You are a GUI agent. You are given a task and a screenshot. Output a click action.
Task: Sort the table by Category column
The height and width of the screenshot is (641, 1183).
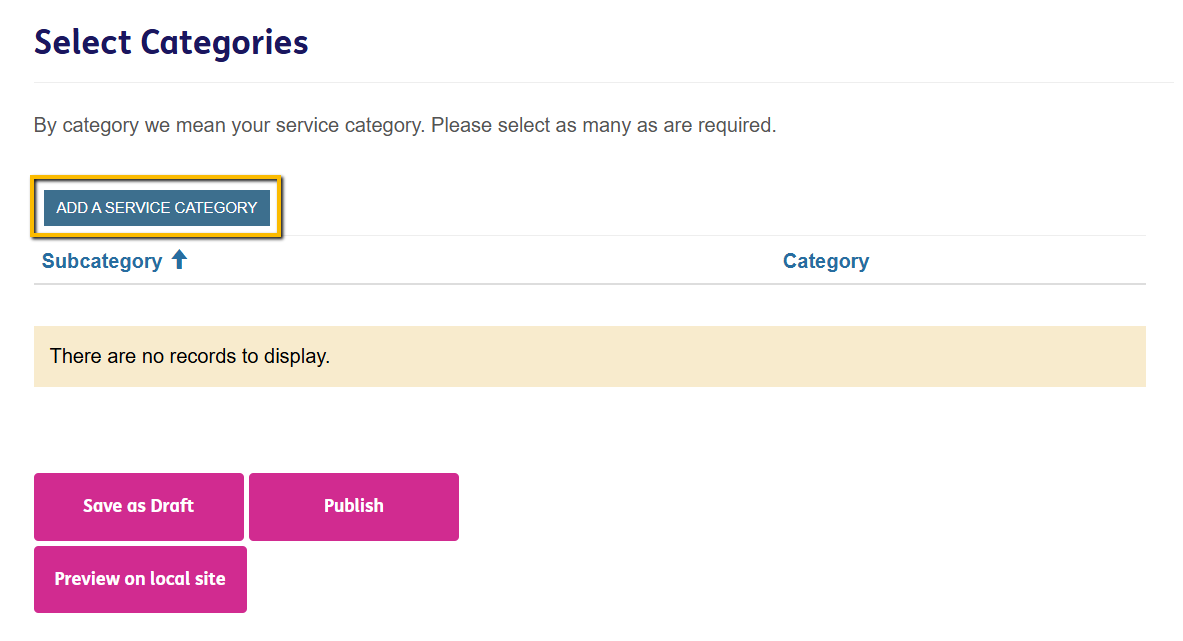(825, 261)
